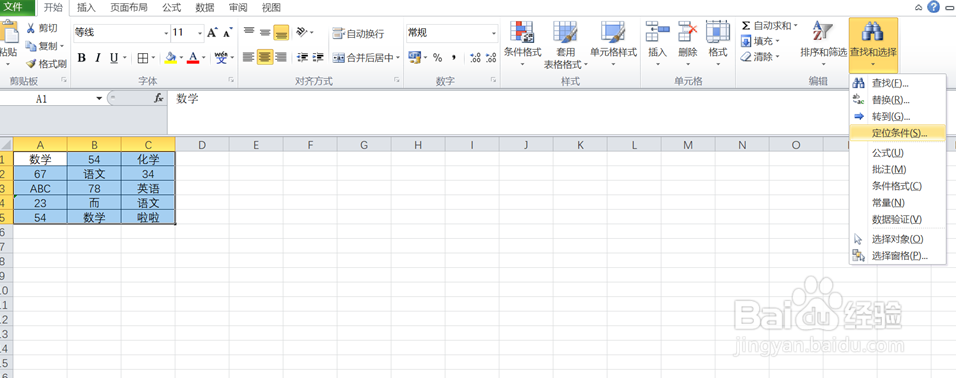Click the Decrease Decimal icon
Image resolution: width=956 pixels, height=378 pixels.
tap(491, 57)
